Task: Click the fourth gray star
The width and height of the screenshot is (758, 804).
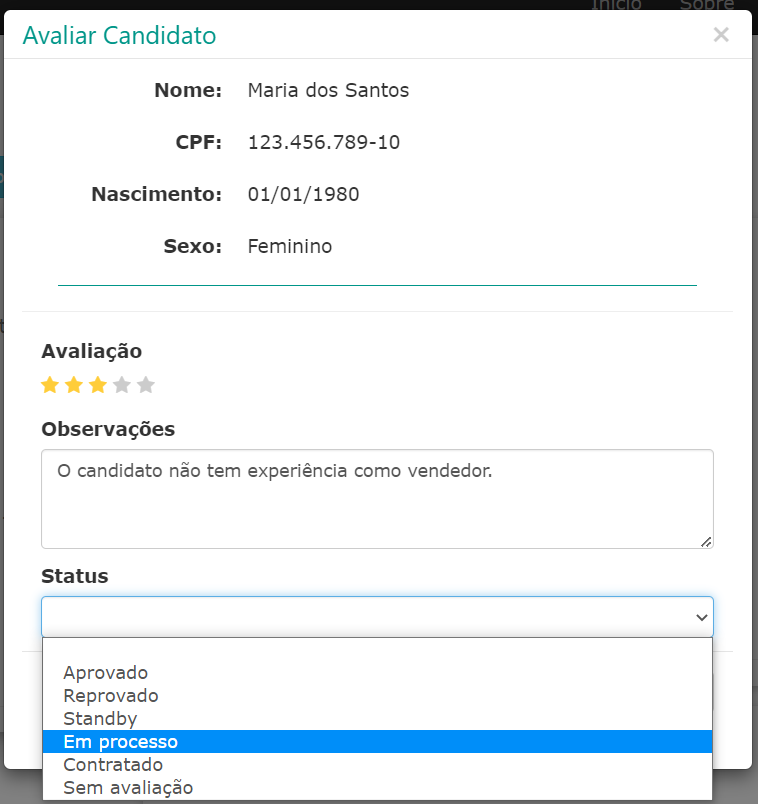Action: click(x=122, y=384)
